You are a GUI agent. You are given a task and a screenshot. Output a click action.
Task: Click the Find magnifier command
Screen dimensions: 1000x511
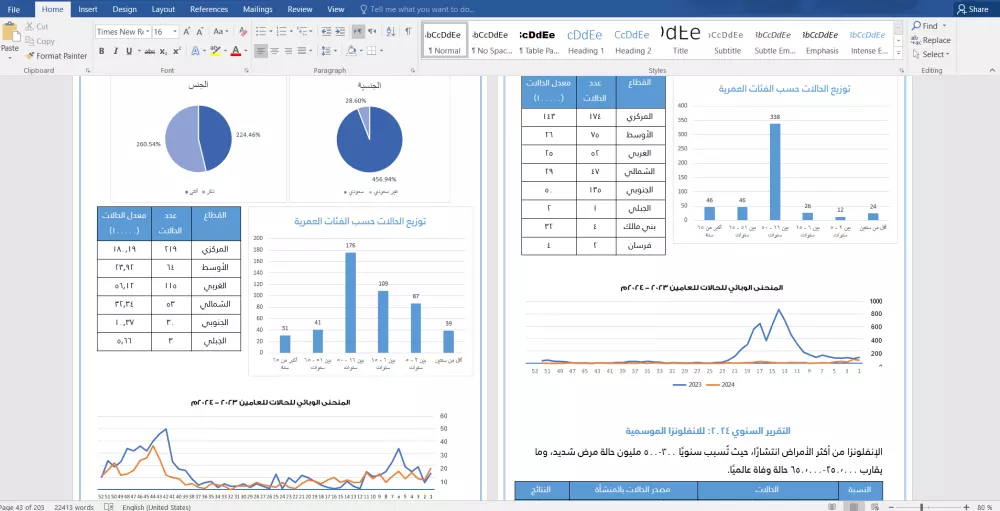[x=925, y=26]
